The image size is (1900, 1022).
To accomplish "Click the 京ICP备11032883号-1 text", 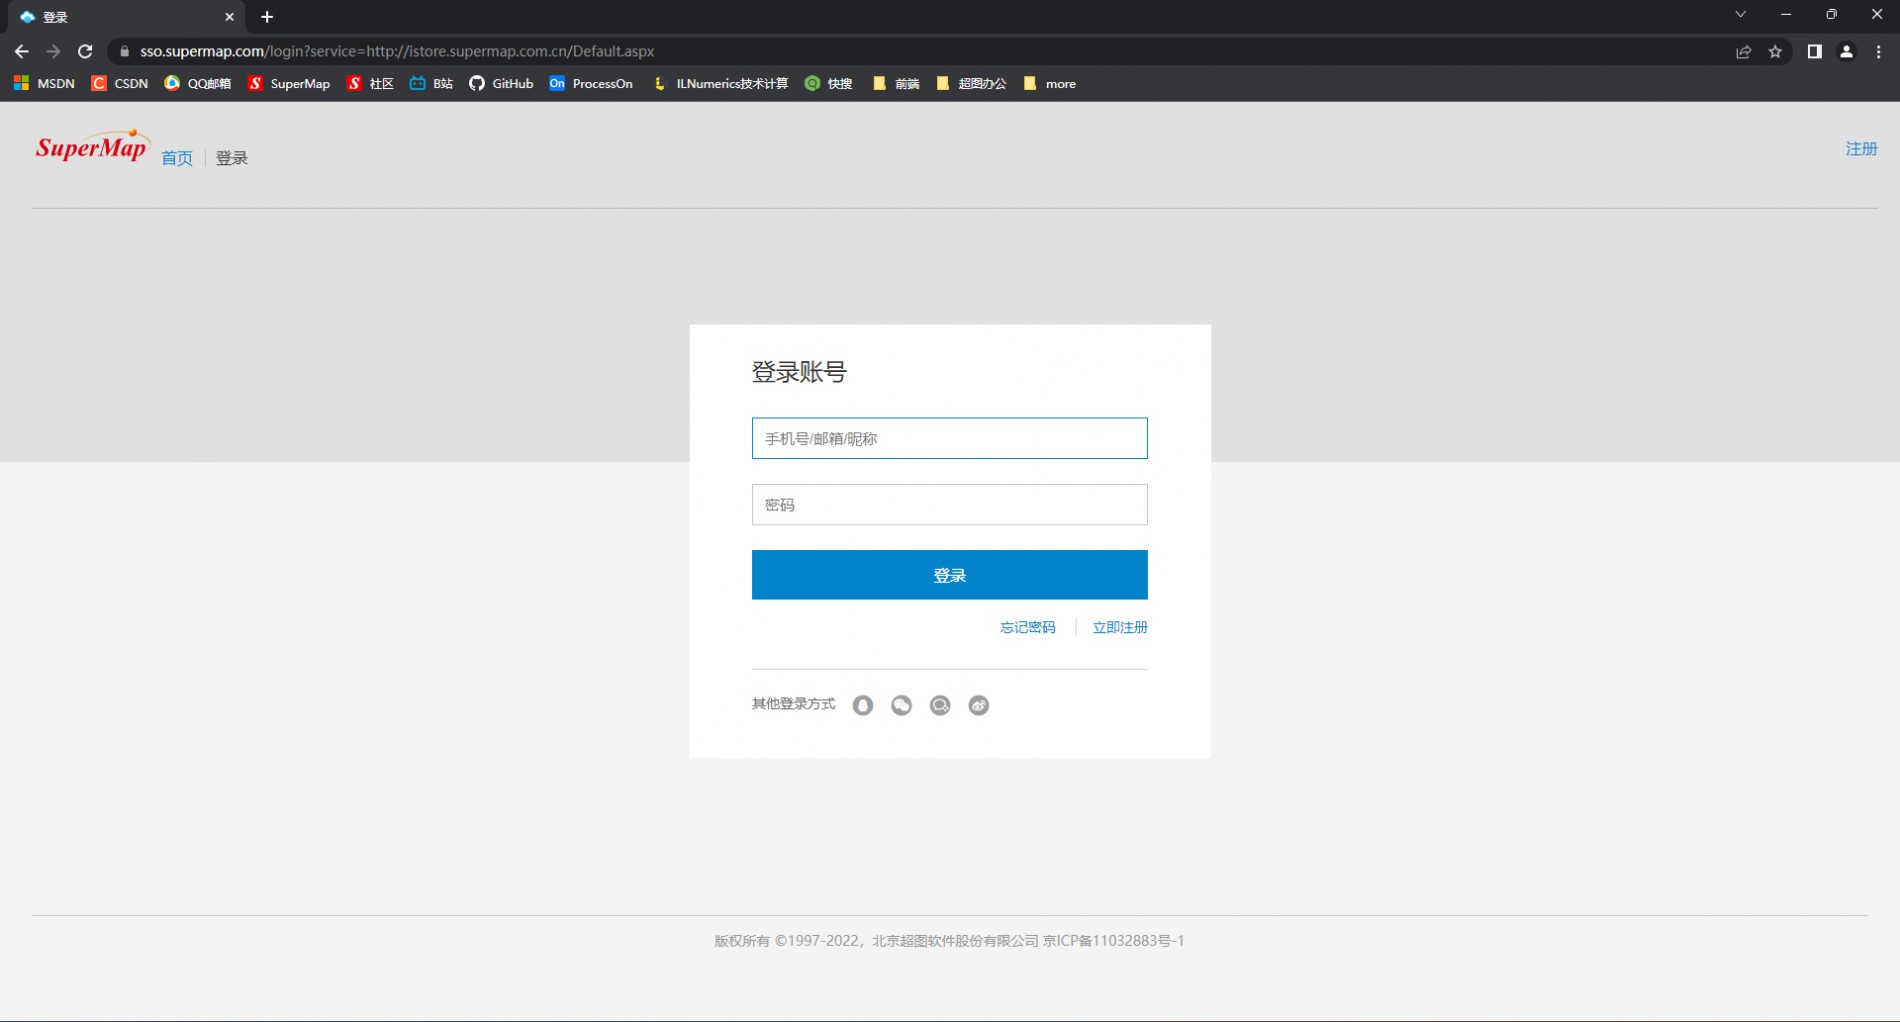I will point(1113,940).
